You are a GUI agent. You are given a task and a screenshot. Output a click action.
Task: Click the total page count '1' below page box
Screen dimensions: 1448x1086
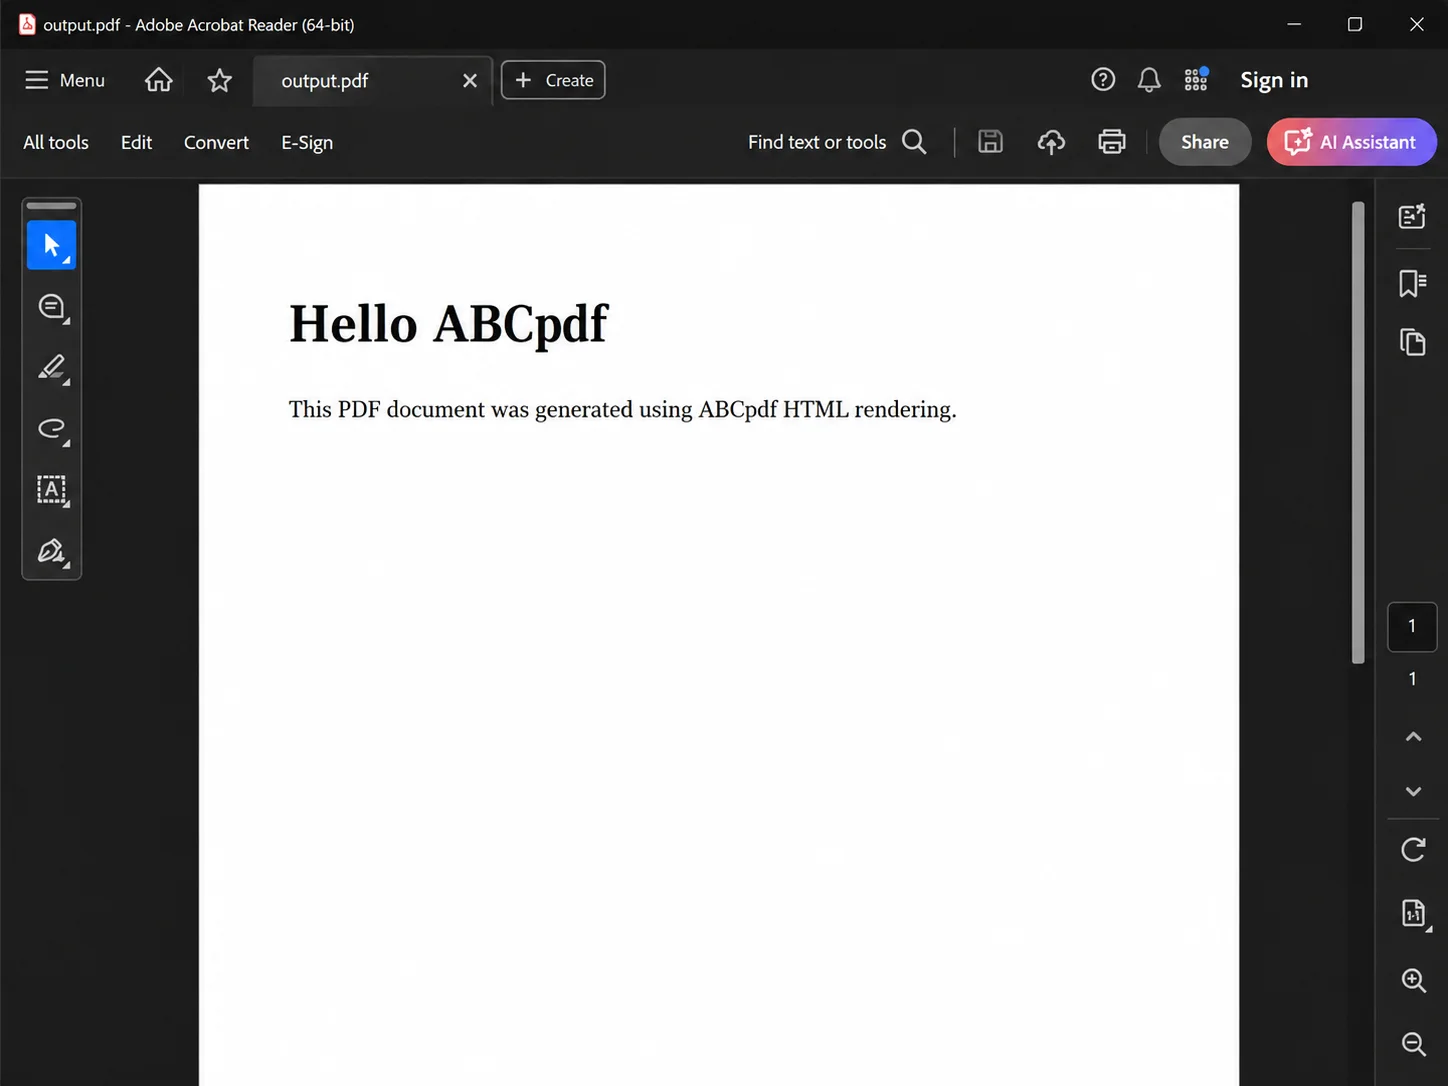(x=1412, y=679)
